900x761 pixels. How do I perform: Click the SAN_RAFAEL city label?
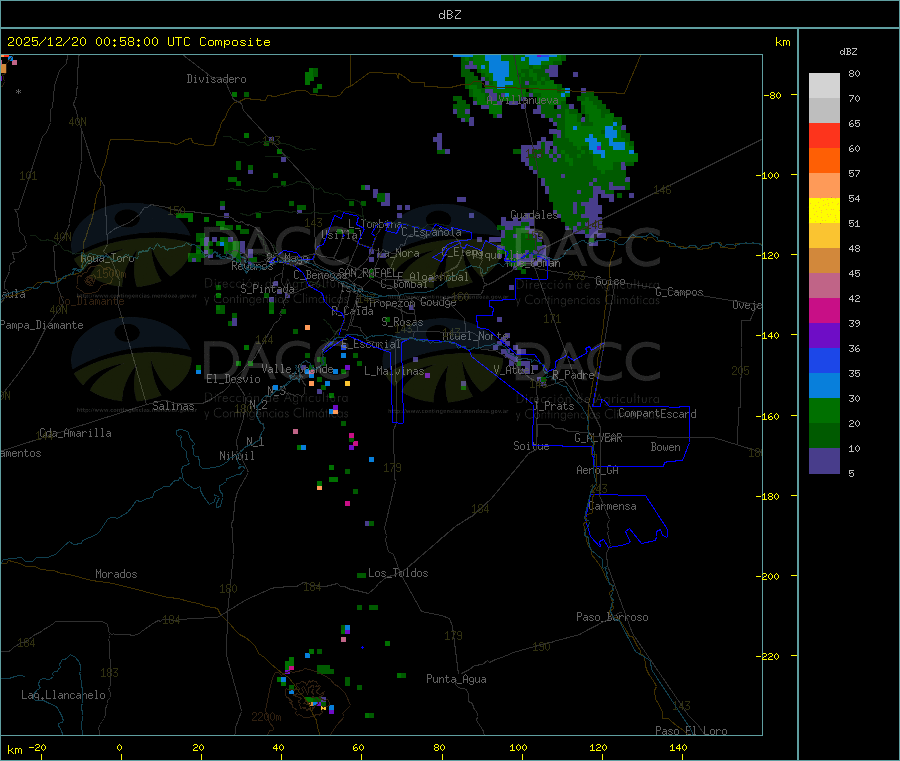367,272
